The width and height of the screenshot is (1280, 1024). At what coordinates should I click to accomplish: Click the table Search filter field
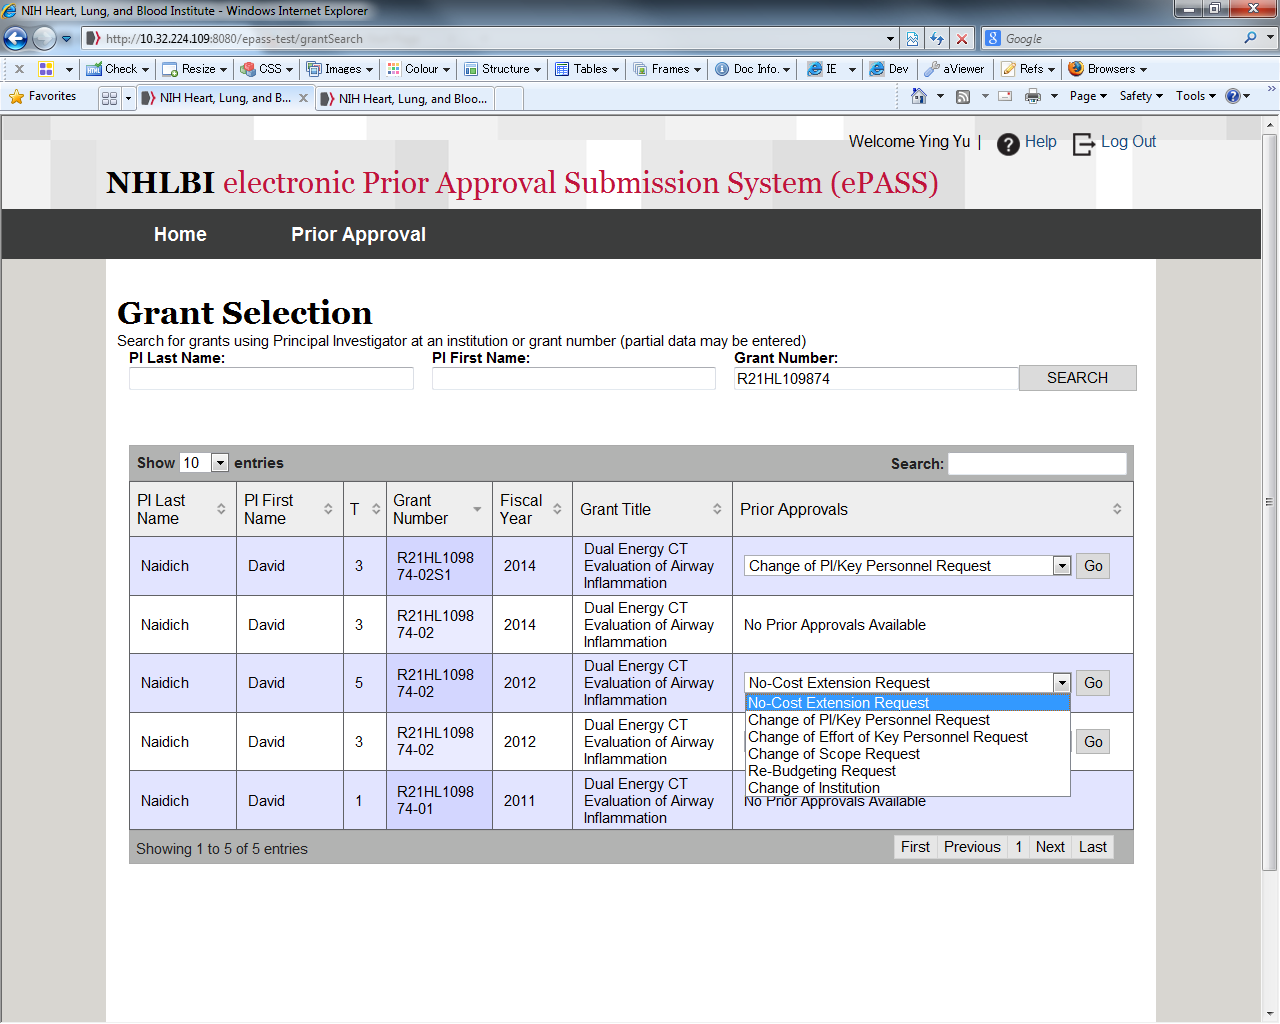(1037, 464)
